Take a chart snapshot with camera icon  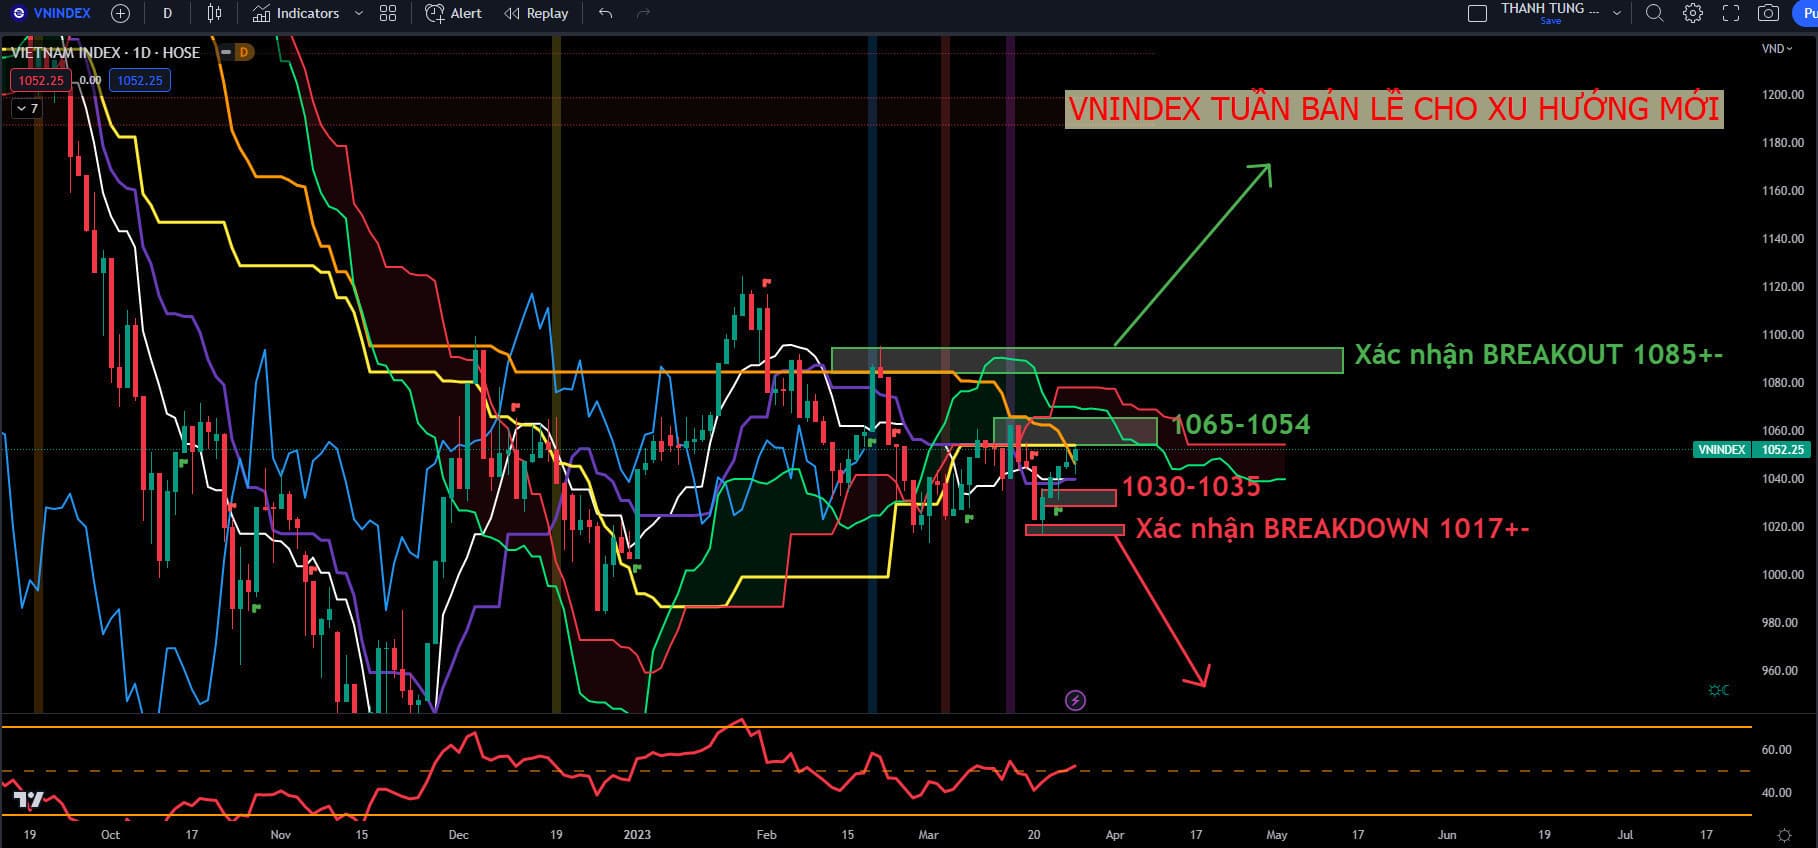tap(1768, 13)
